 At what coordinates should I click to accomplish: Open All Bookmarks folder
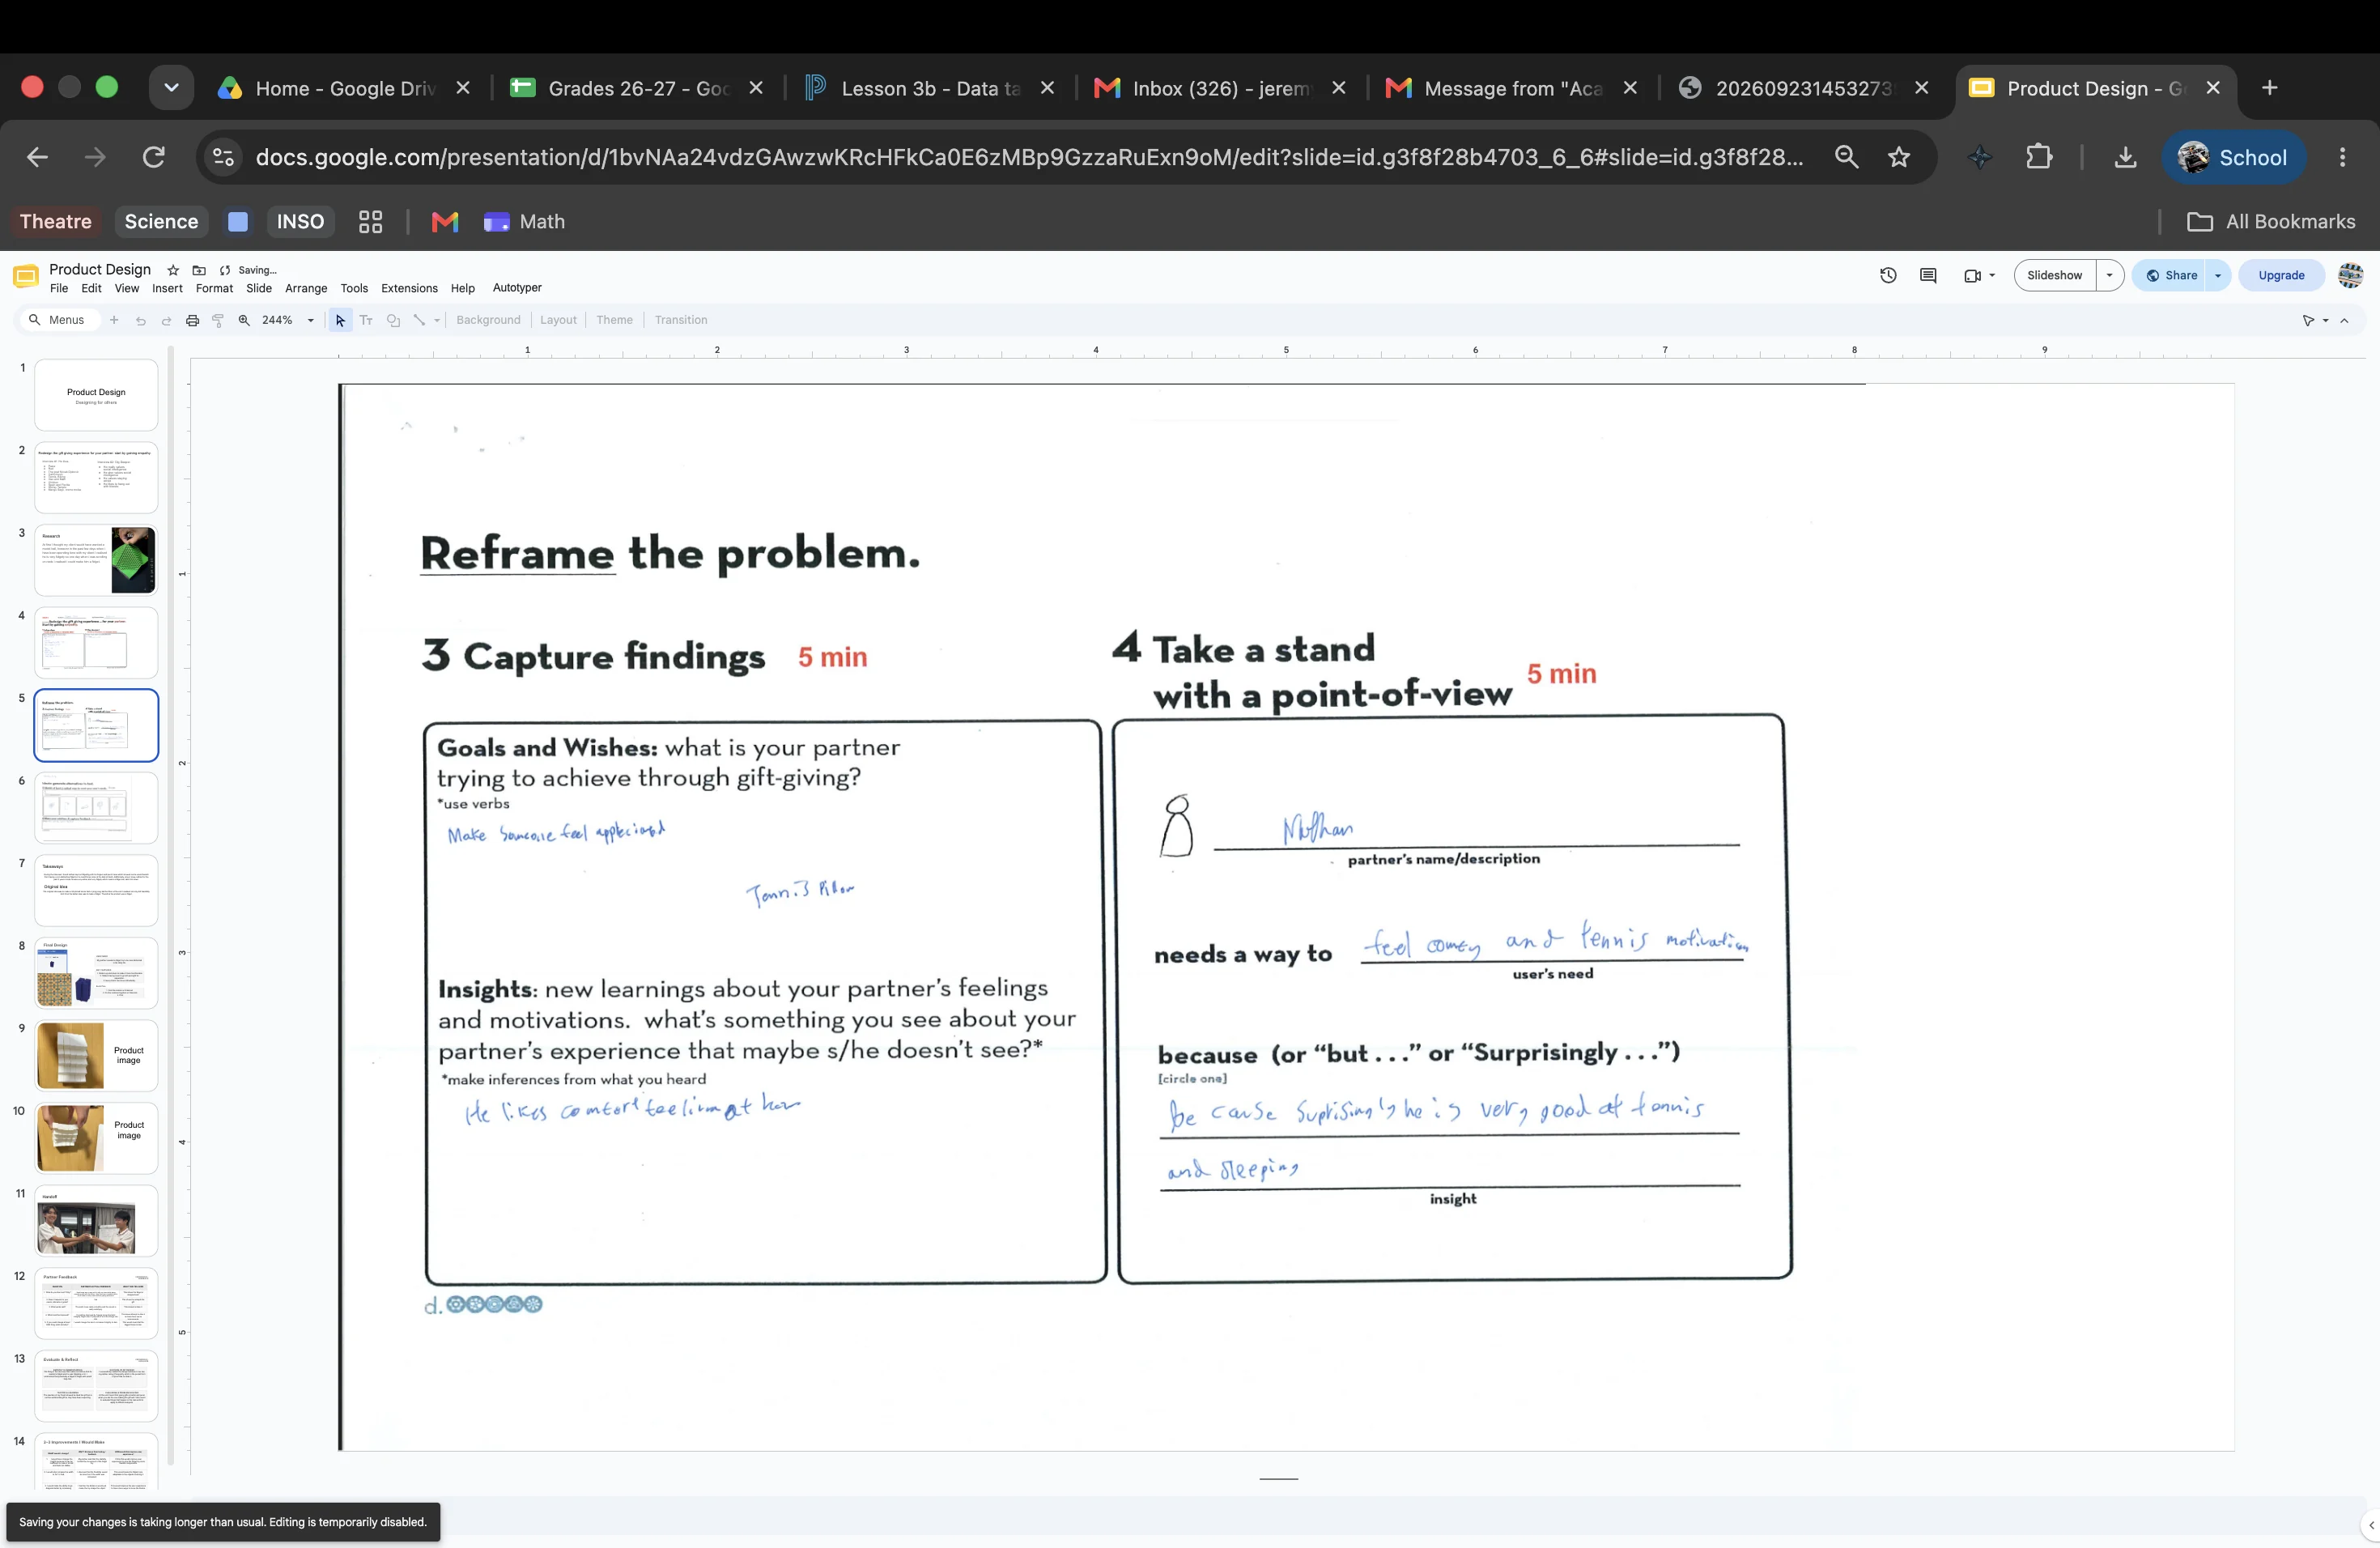point(2270,221)
